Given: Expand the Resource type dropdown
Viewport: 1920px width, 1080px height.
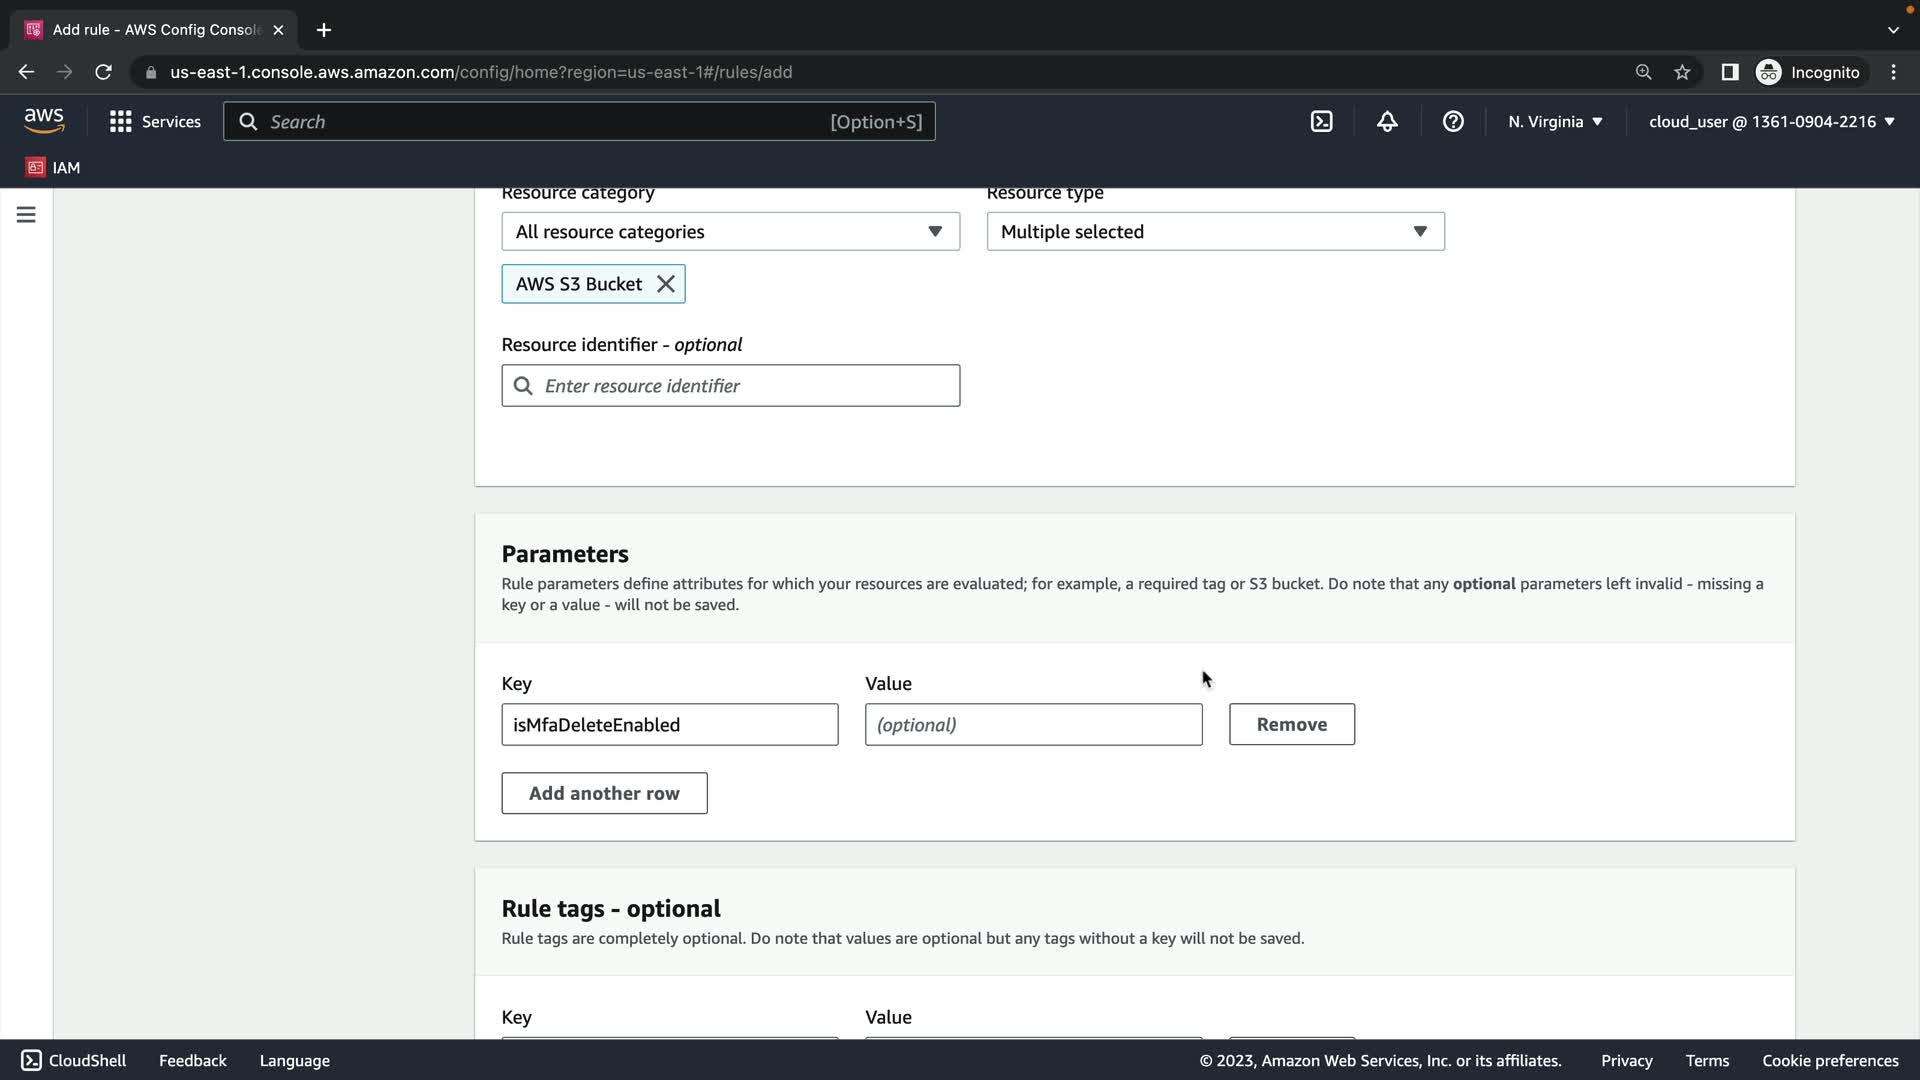Looking at the screenshot, I should 1215,232.
